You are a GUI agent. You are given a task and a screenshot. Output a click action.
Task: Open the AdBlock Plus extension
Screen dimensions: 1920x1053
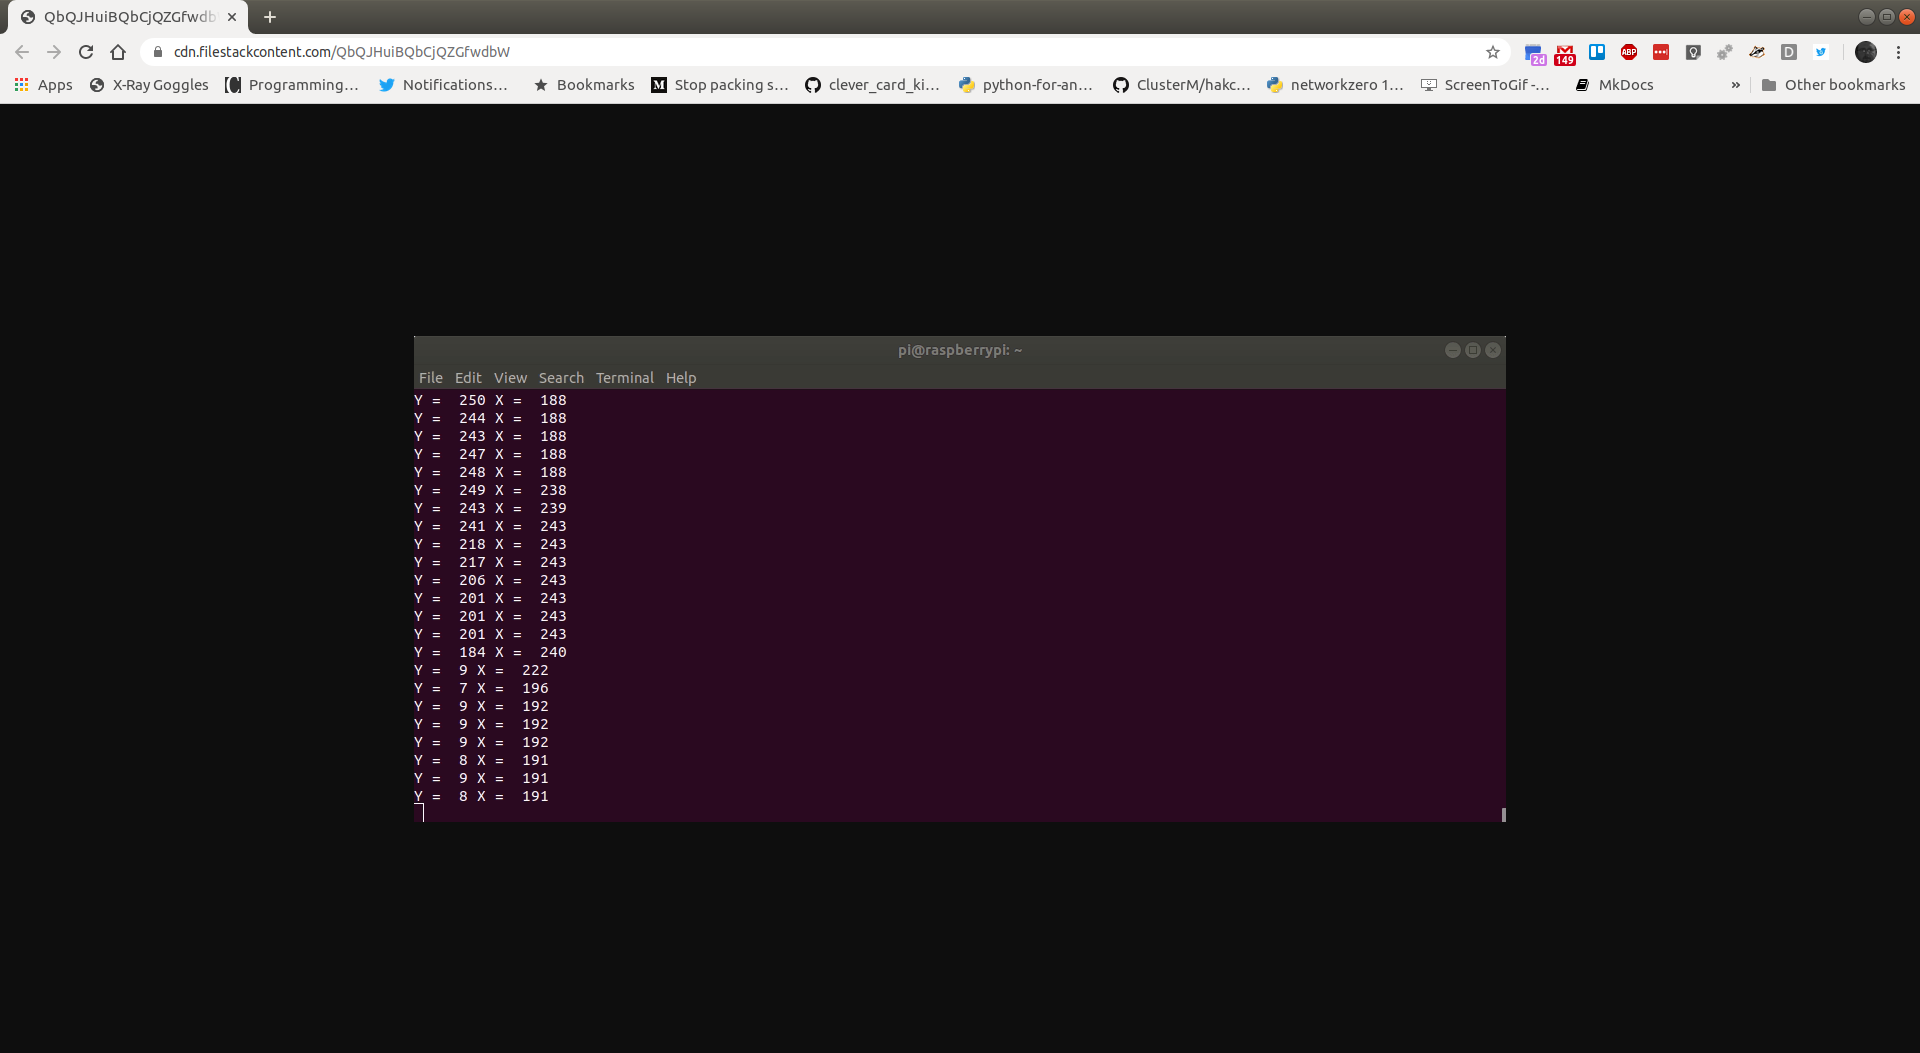coord(1629,52)
